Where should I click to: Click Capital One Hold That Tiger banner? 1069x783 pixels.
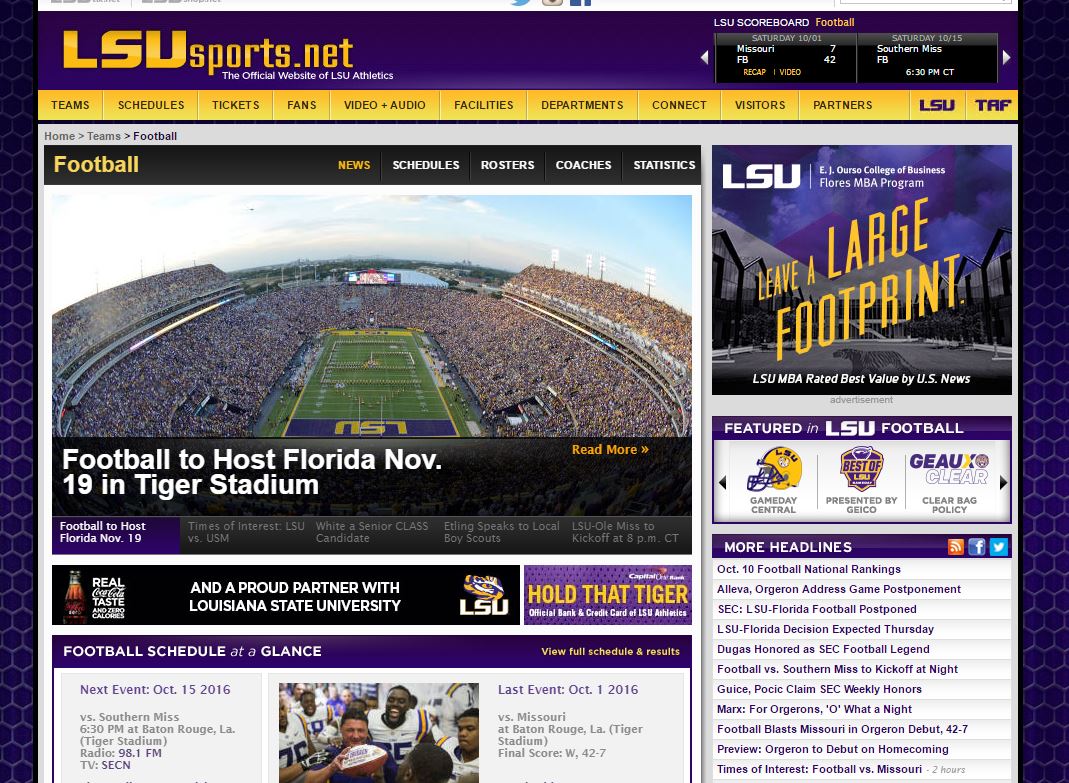[607, 595]
